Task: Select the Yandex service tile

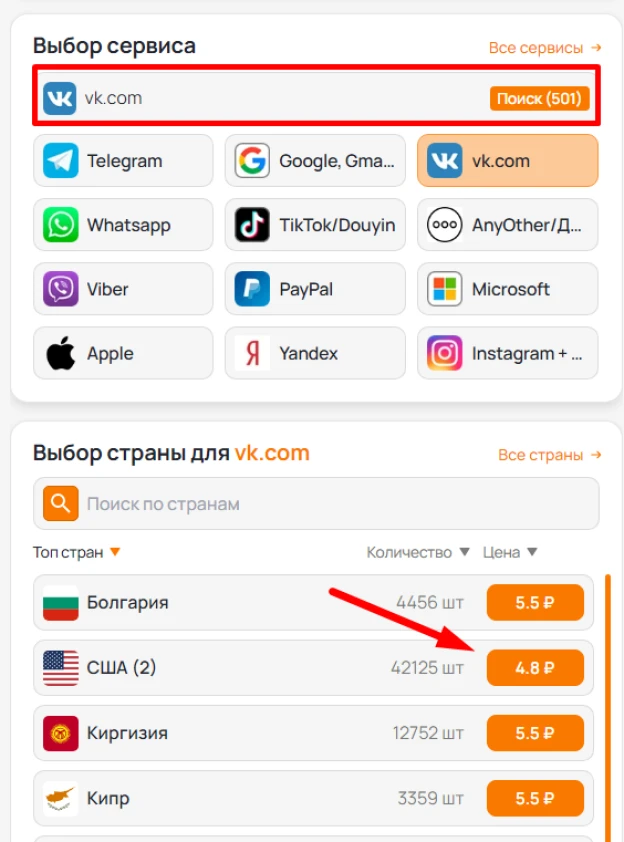Action: pyautogui.click(x=315, y=353)
